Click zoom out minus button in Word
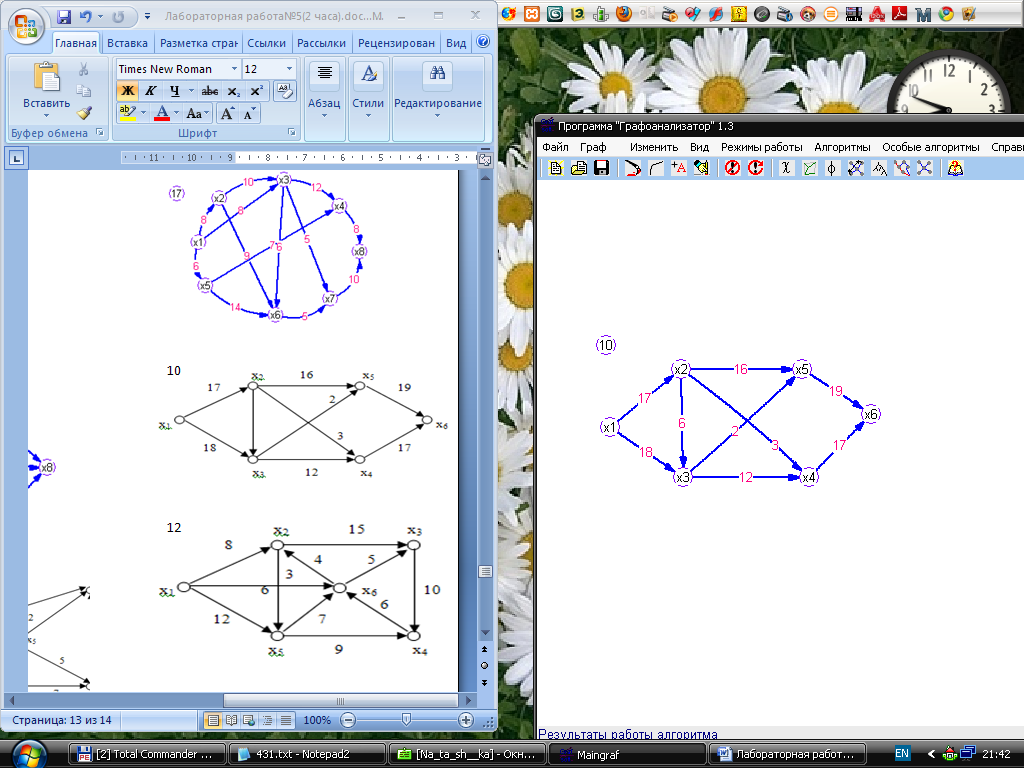The height and width of the screenshot is (768, 1024). click(x=349, y=720)
